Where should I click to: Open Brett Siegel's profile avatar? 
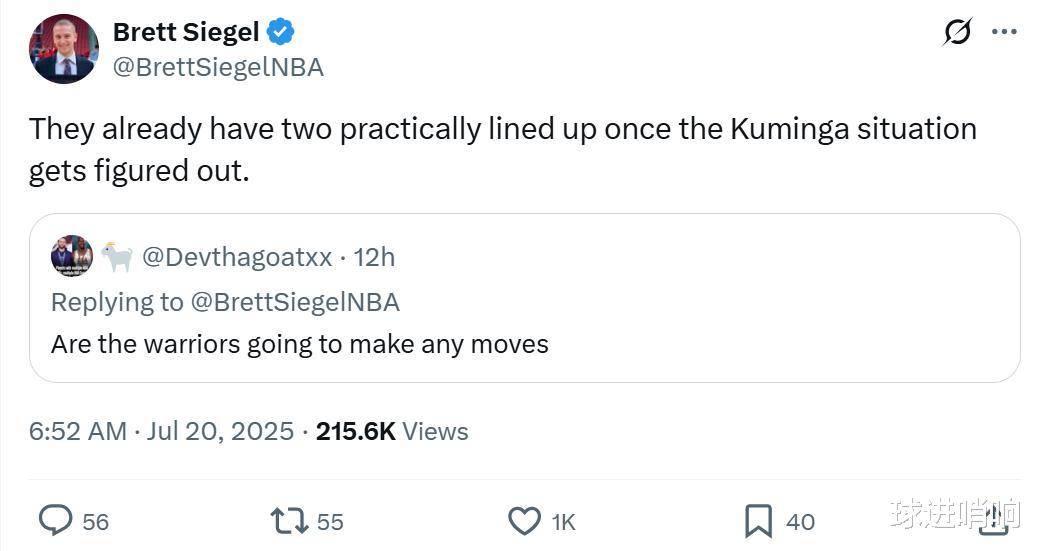(64, 49)
